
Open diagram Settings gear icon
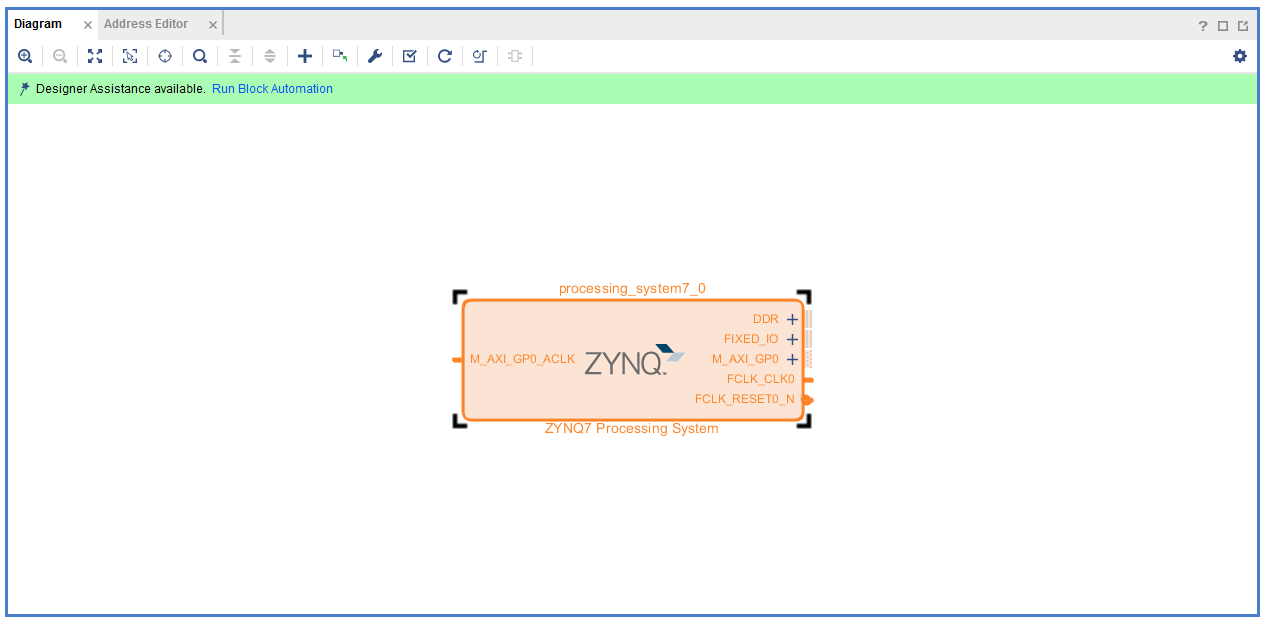1240,56
